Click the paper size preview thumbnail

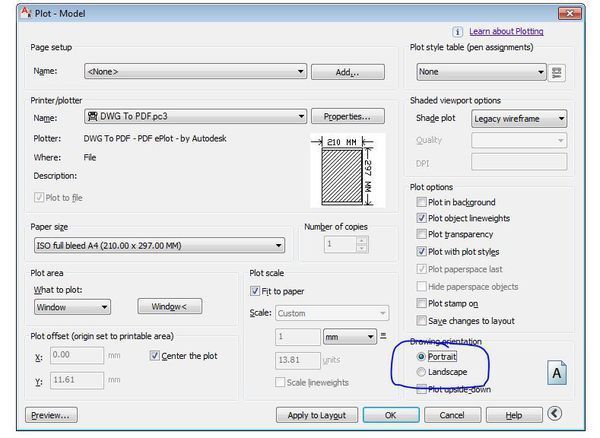coord(342,171)
